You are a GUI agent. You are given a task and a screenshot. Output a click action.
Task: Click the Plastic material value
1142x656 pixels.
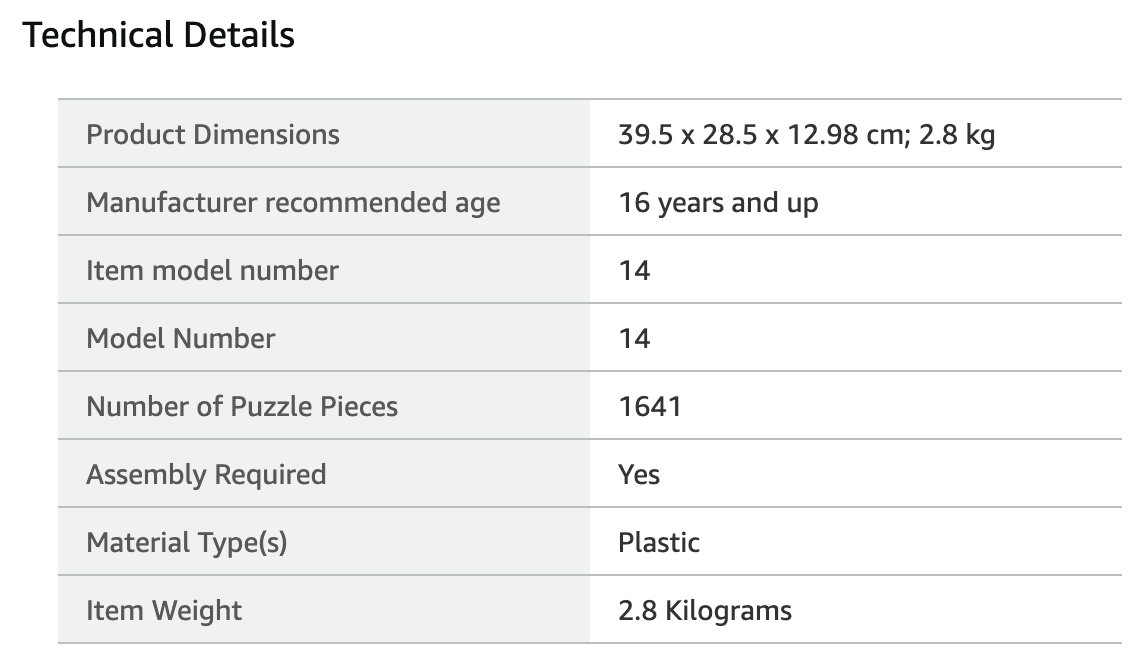658,542
